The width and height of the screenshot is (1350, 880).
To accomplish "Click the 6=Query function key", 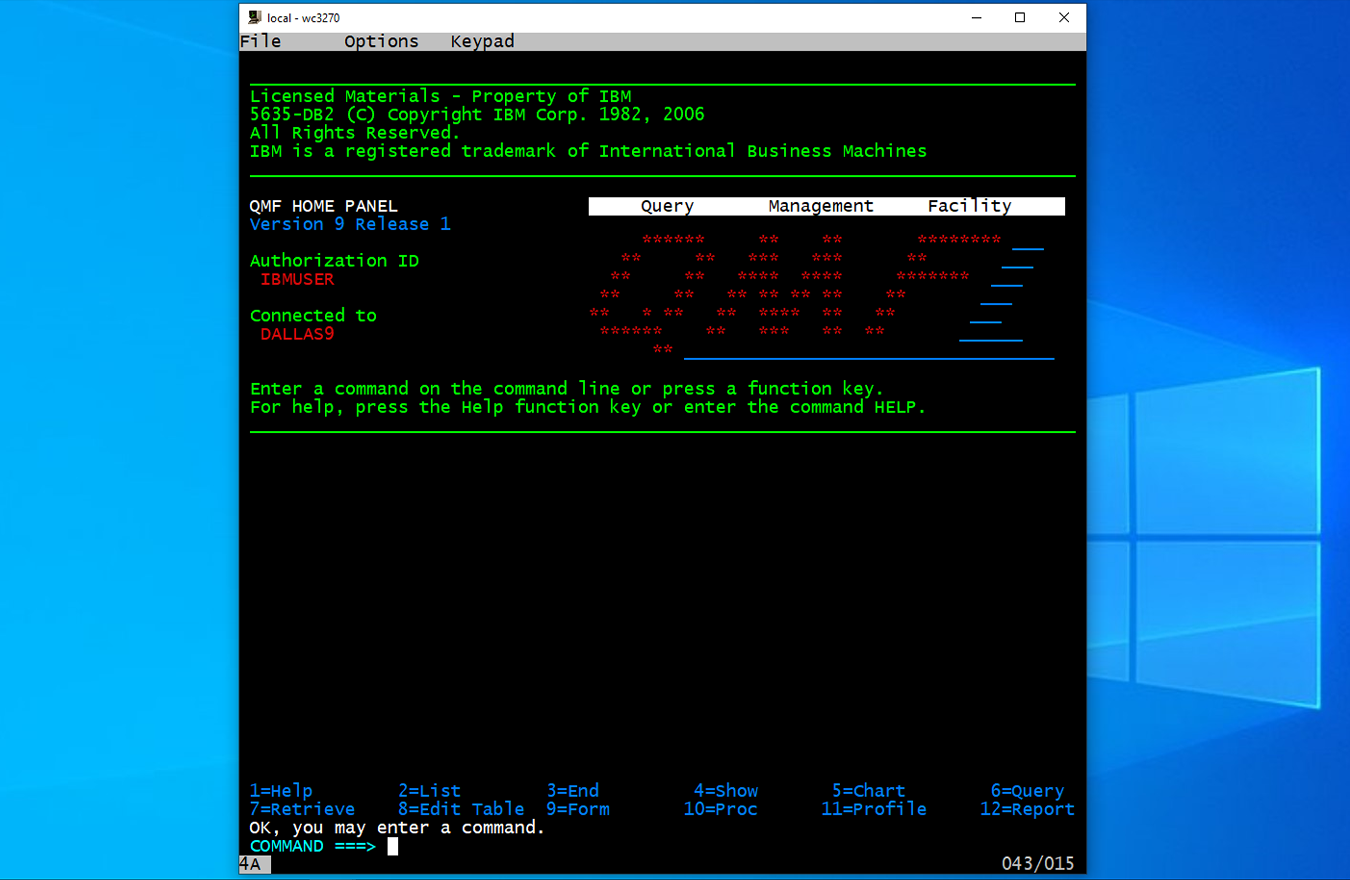I will click(1027, 791).
